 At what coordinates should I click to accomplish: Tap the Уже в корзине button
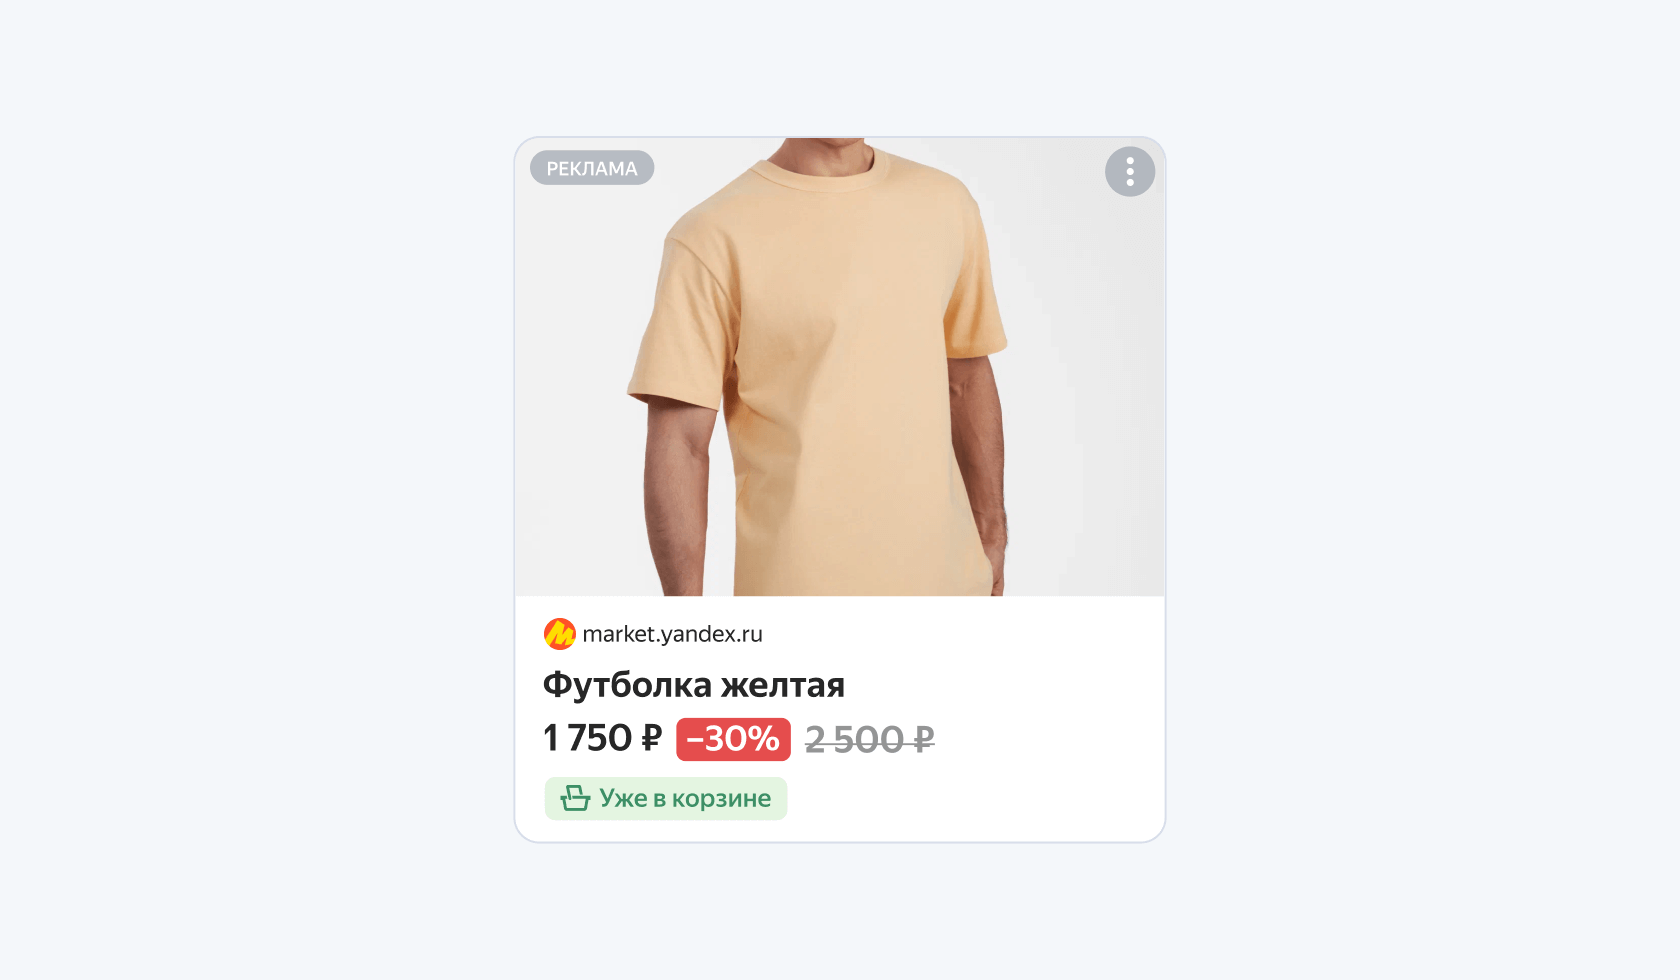(x=666, y=799)
